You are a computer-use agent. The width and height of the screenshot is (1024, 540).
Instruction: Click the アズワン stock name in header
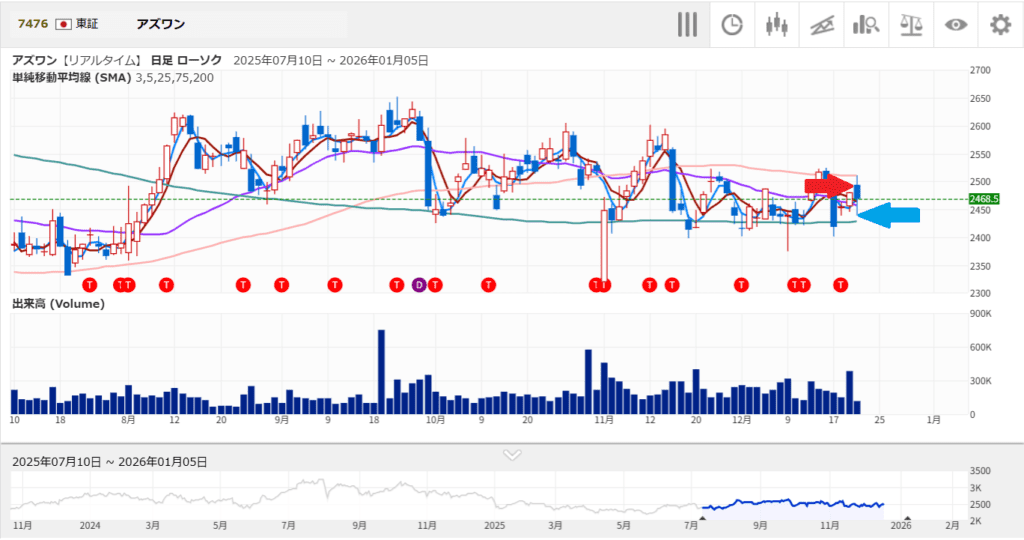pos(159,24)
